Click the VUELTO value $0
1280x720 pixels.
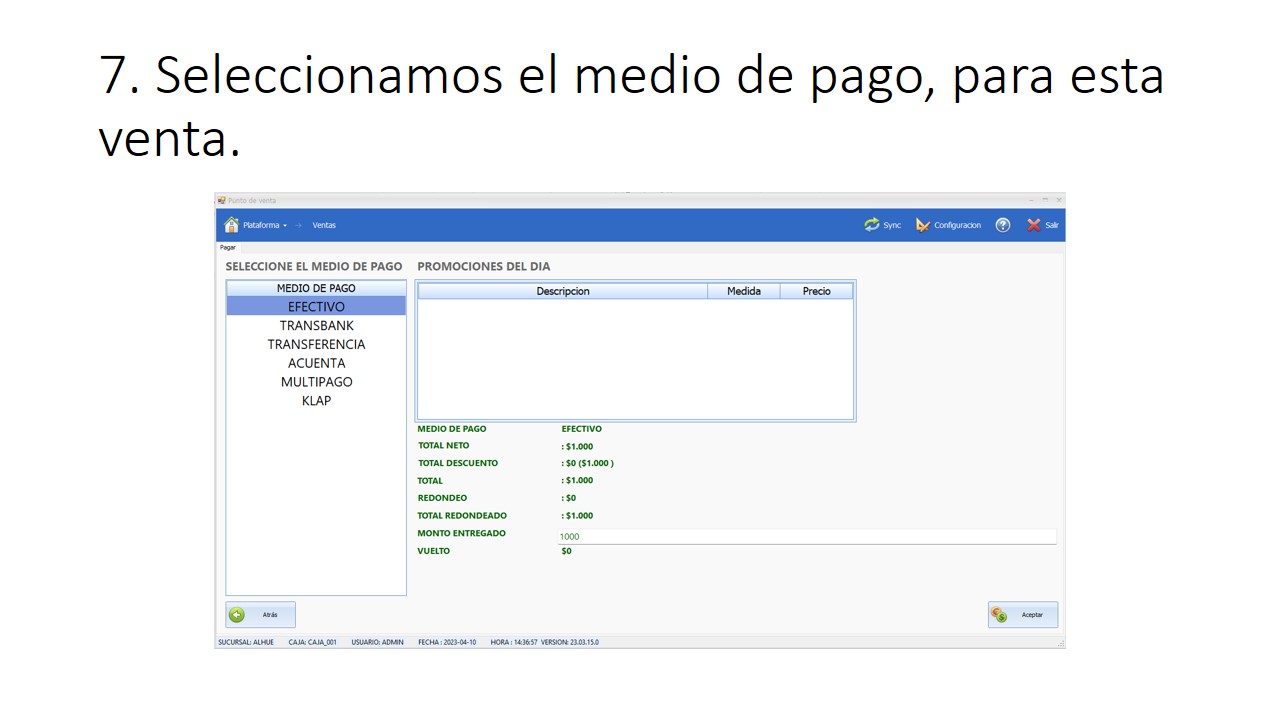566,551
